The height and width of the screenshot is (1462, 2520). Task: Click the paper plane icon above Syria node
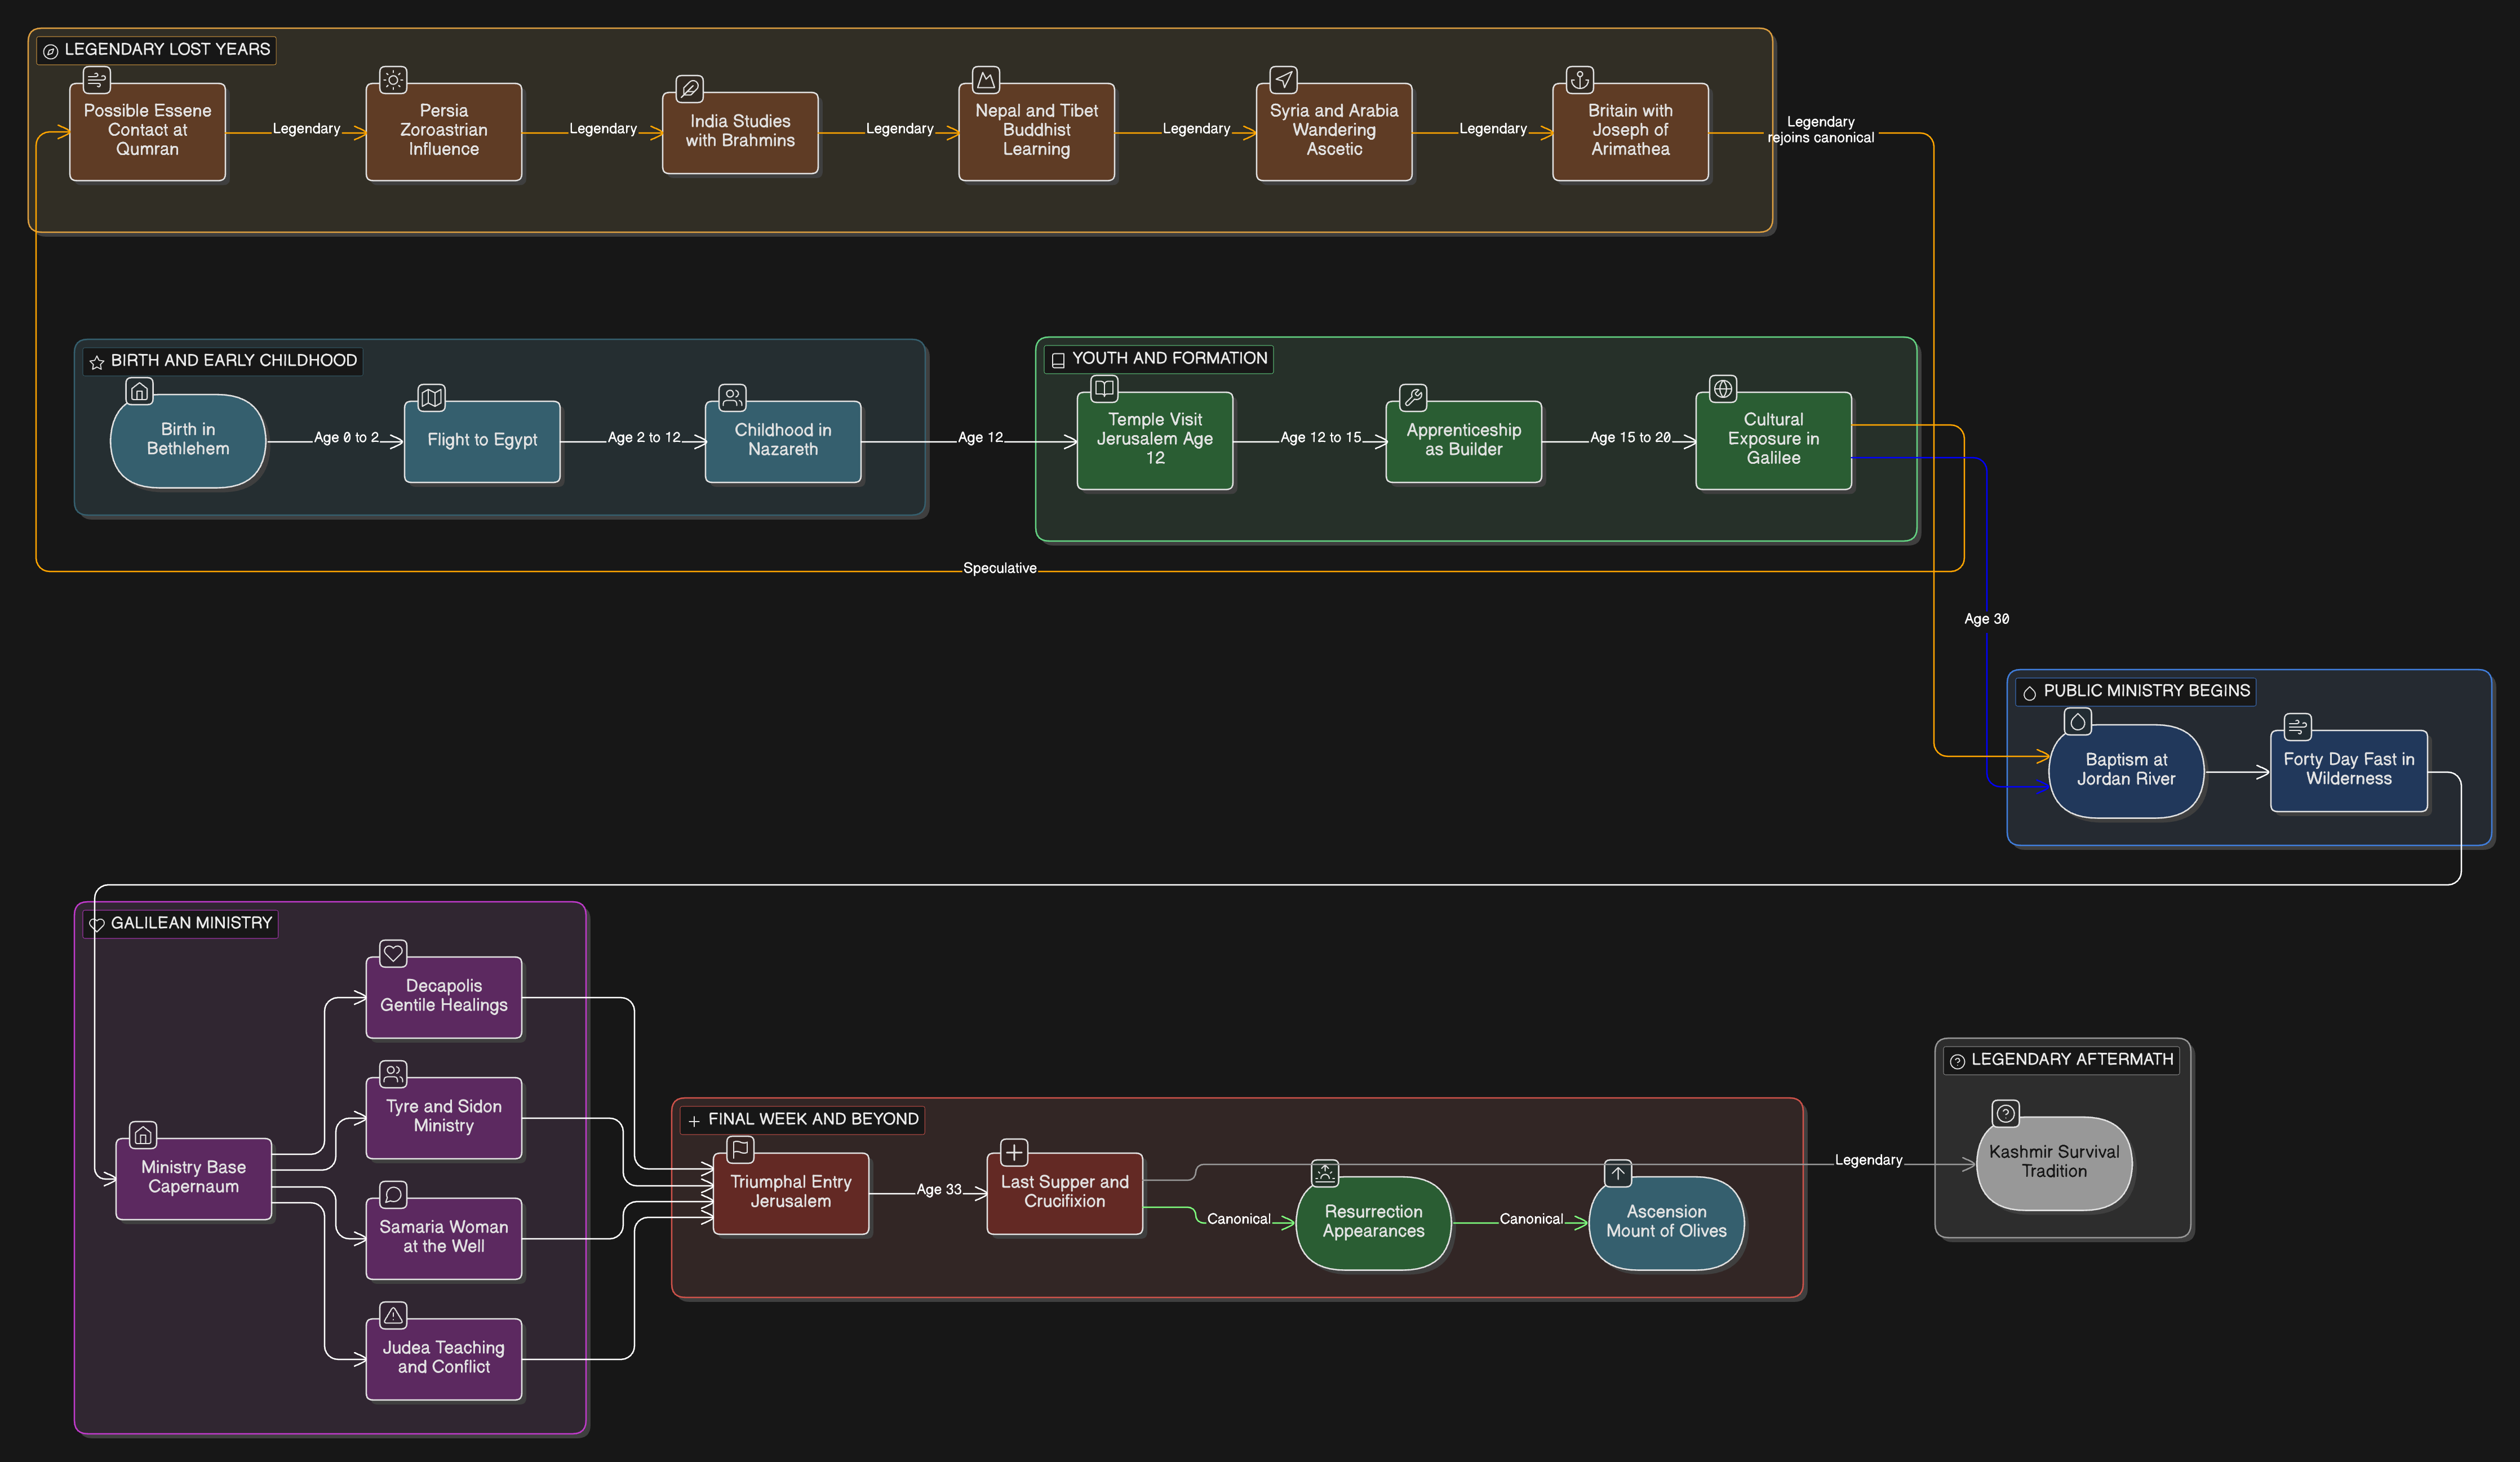1283,79
